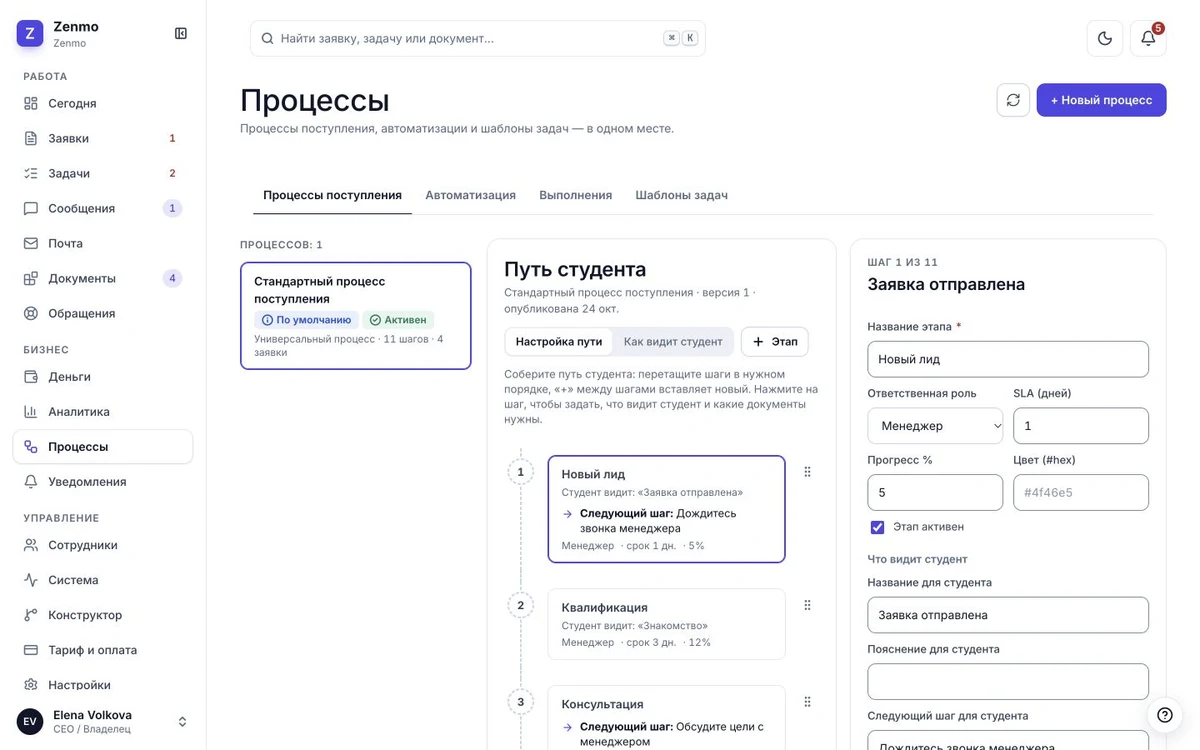This screenshot has width=1200, height=750.
Task: Click the Задачи sidebar icon
Action: click(31, 174)
